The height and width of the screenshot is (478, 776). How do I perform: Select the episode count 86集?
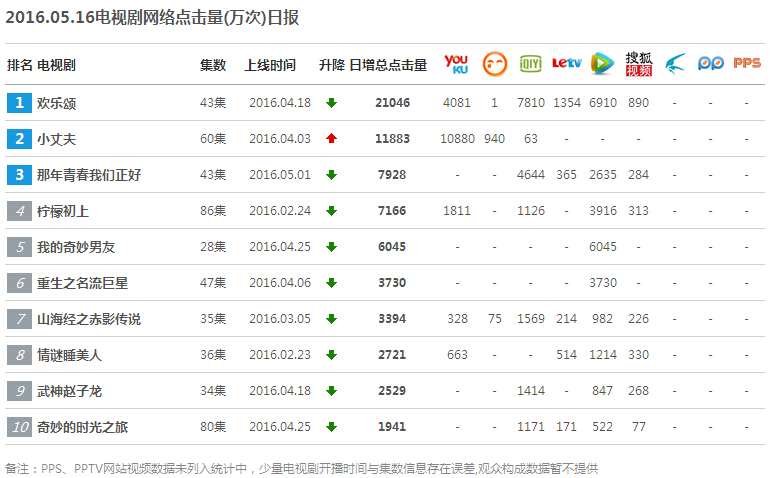(213, 211)
